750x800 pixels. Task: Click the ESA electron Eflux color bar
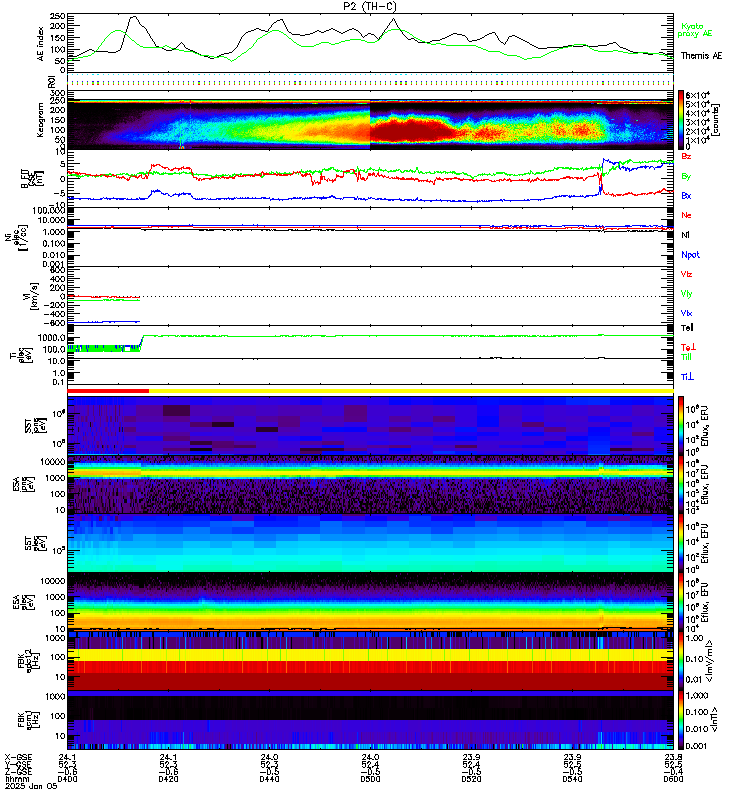(x=681, y=602)
